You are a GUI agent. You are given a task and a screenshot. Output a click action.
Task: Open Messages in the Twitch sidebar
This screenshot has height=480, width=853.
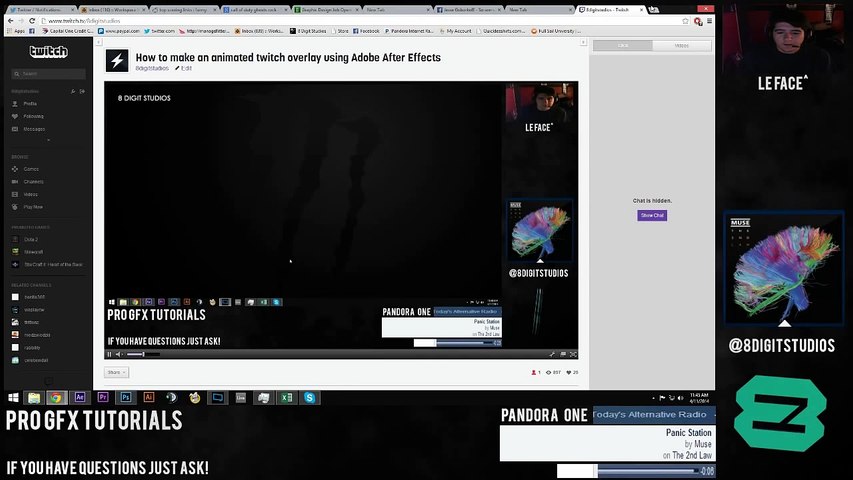[x=34, y=129]
